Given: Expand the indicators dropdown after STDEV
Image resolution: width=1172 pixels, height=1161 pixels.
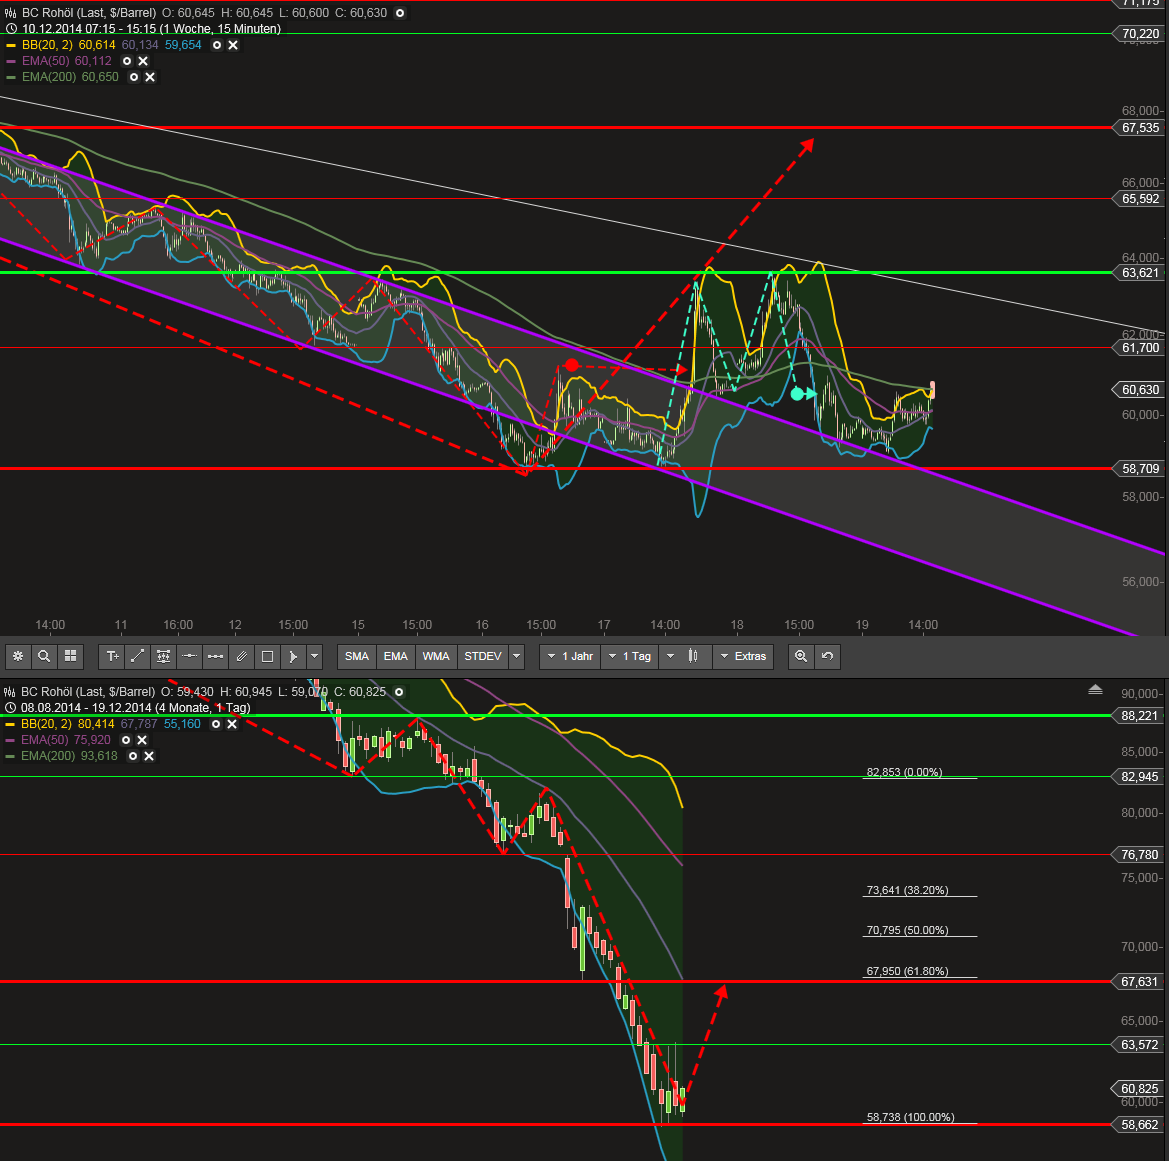Looking at the screenshot, I should point(516,656).
